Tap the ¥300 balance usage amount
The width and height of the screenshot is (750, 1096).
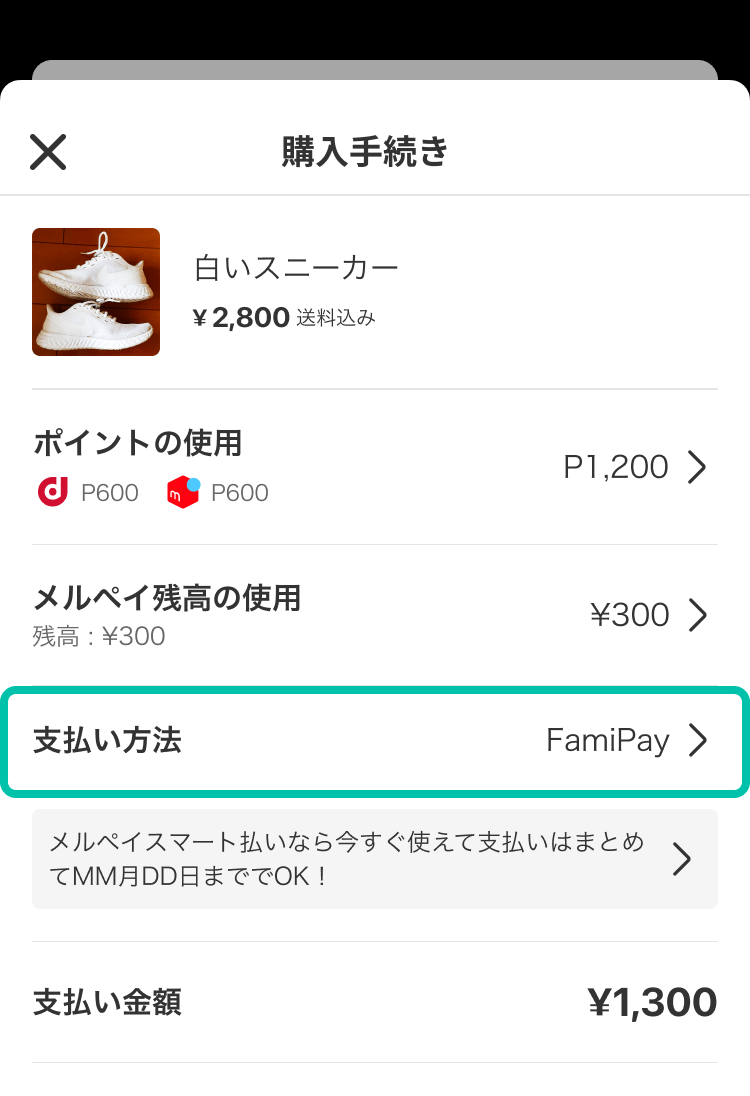(x=629, y=615)
